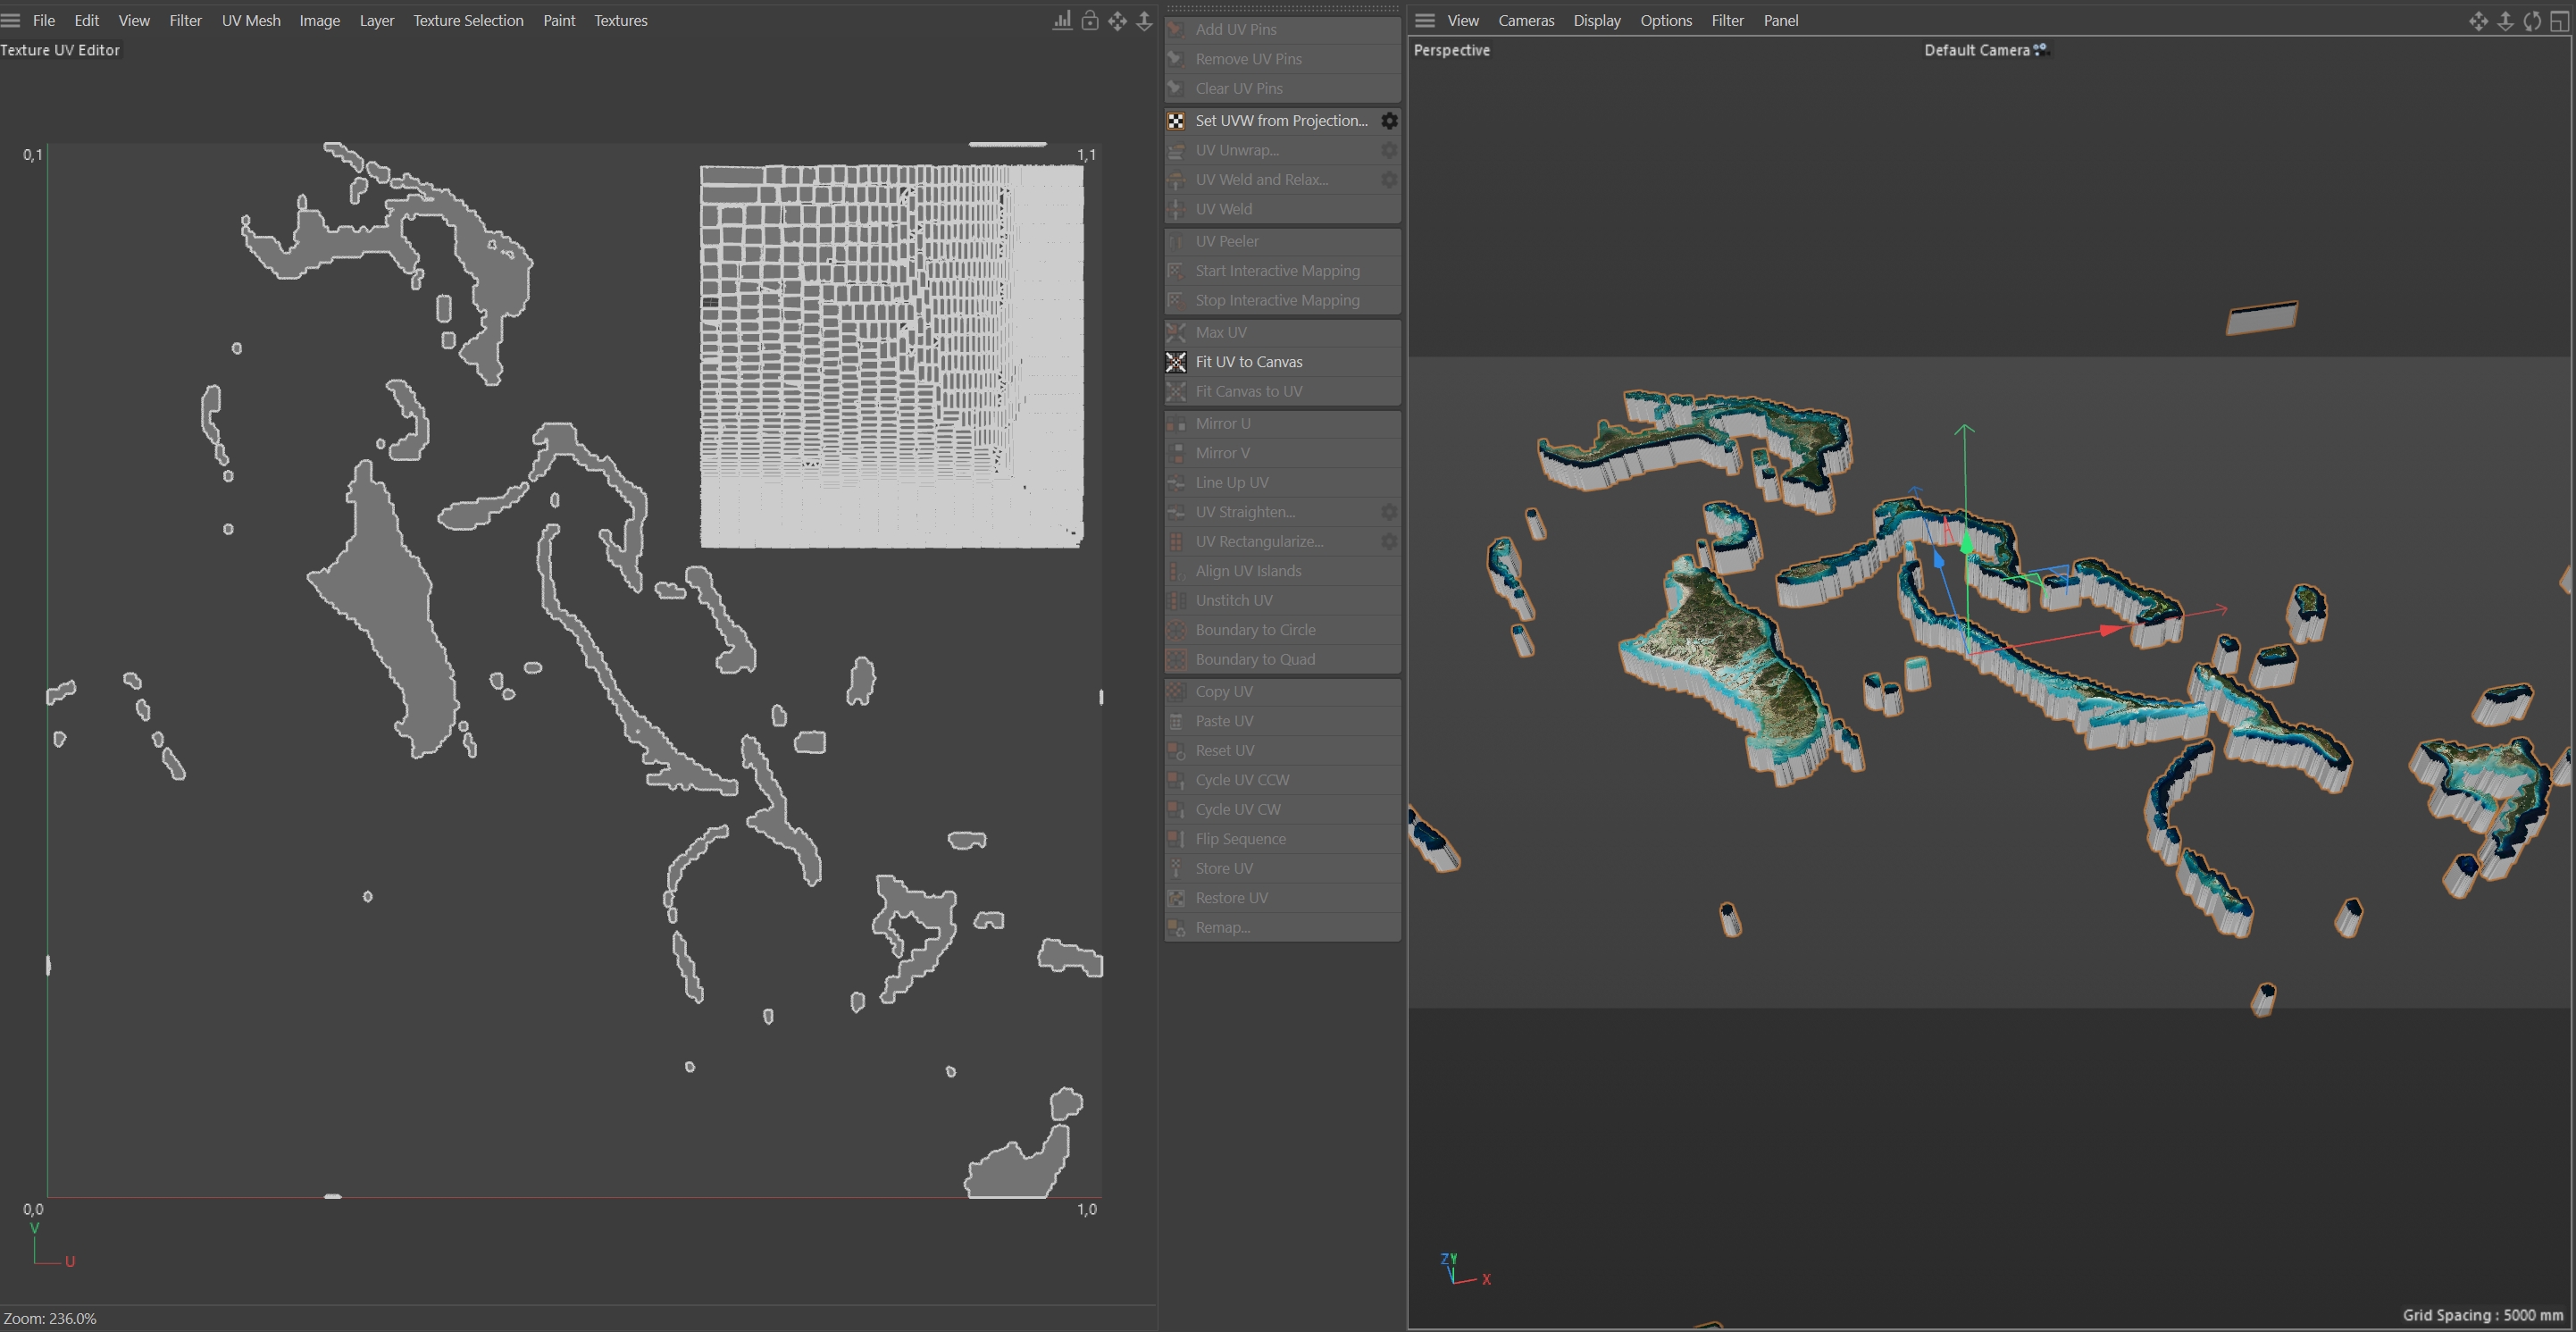Click the viewport rotate camera icon
Viewport: 2576px width, 1332px height.
pos(2532,21)
